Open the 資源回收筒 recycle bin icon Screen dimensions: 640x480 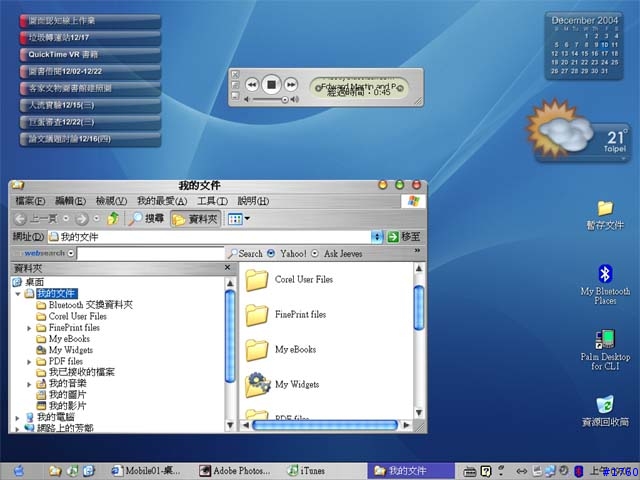click(605, 411)
